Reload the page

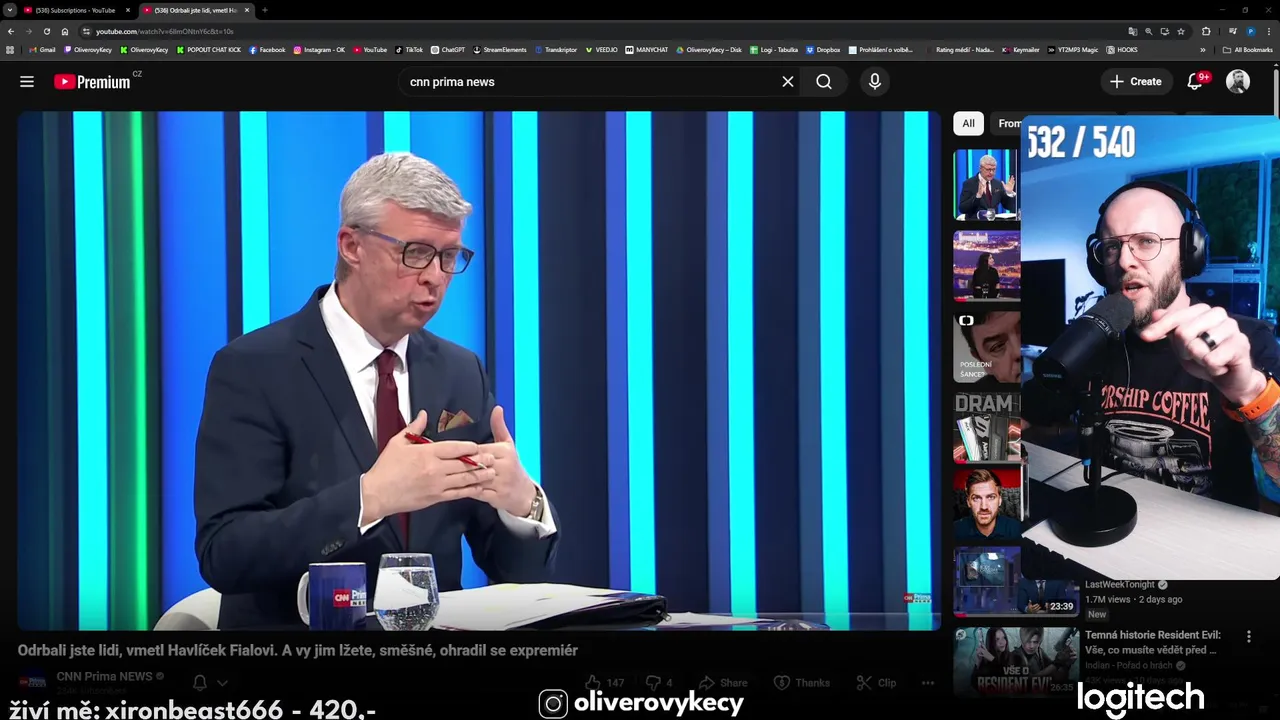(x=46, y=31)
